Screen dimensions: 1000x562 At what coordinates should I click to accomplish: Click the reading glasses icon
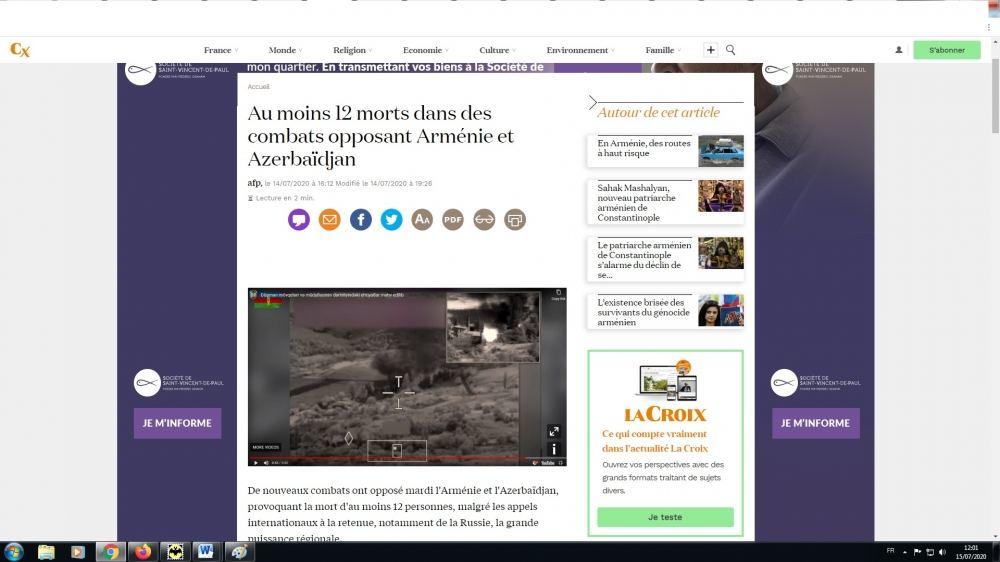click(x=484, y=220)
